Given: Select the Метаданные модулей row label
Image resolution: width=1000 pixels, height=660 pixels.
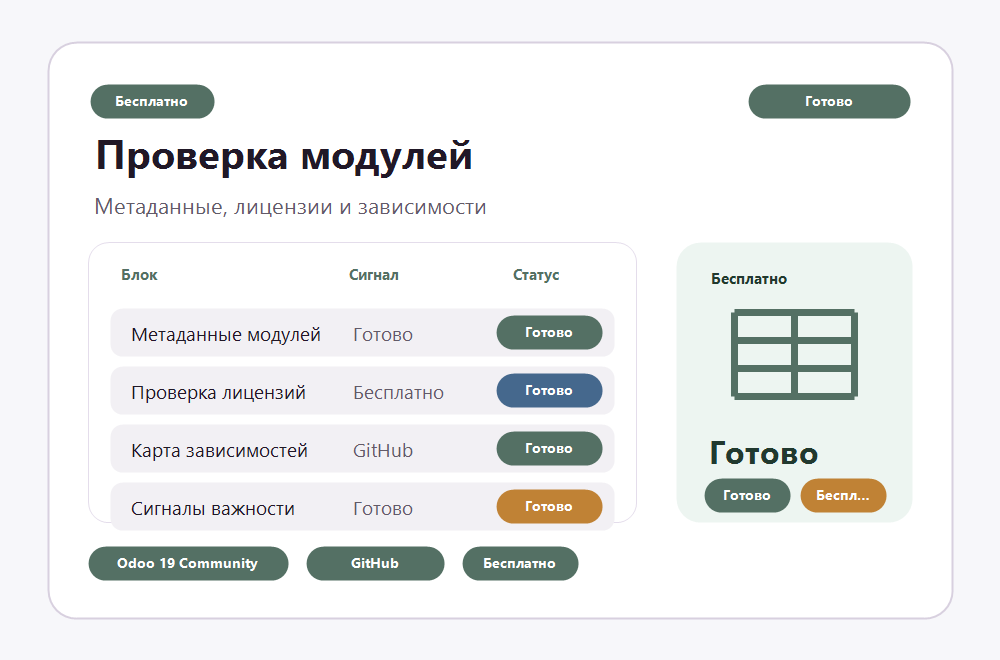Looking at the screenshot, I should 226,335.
